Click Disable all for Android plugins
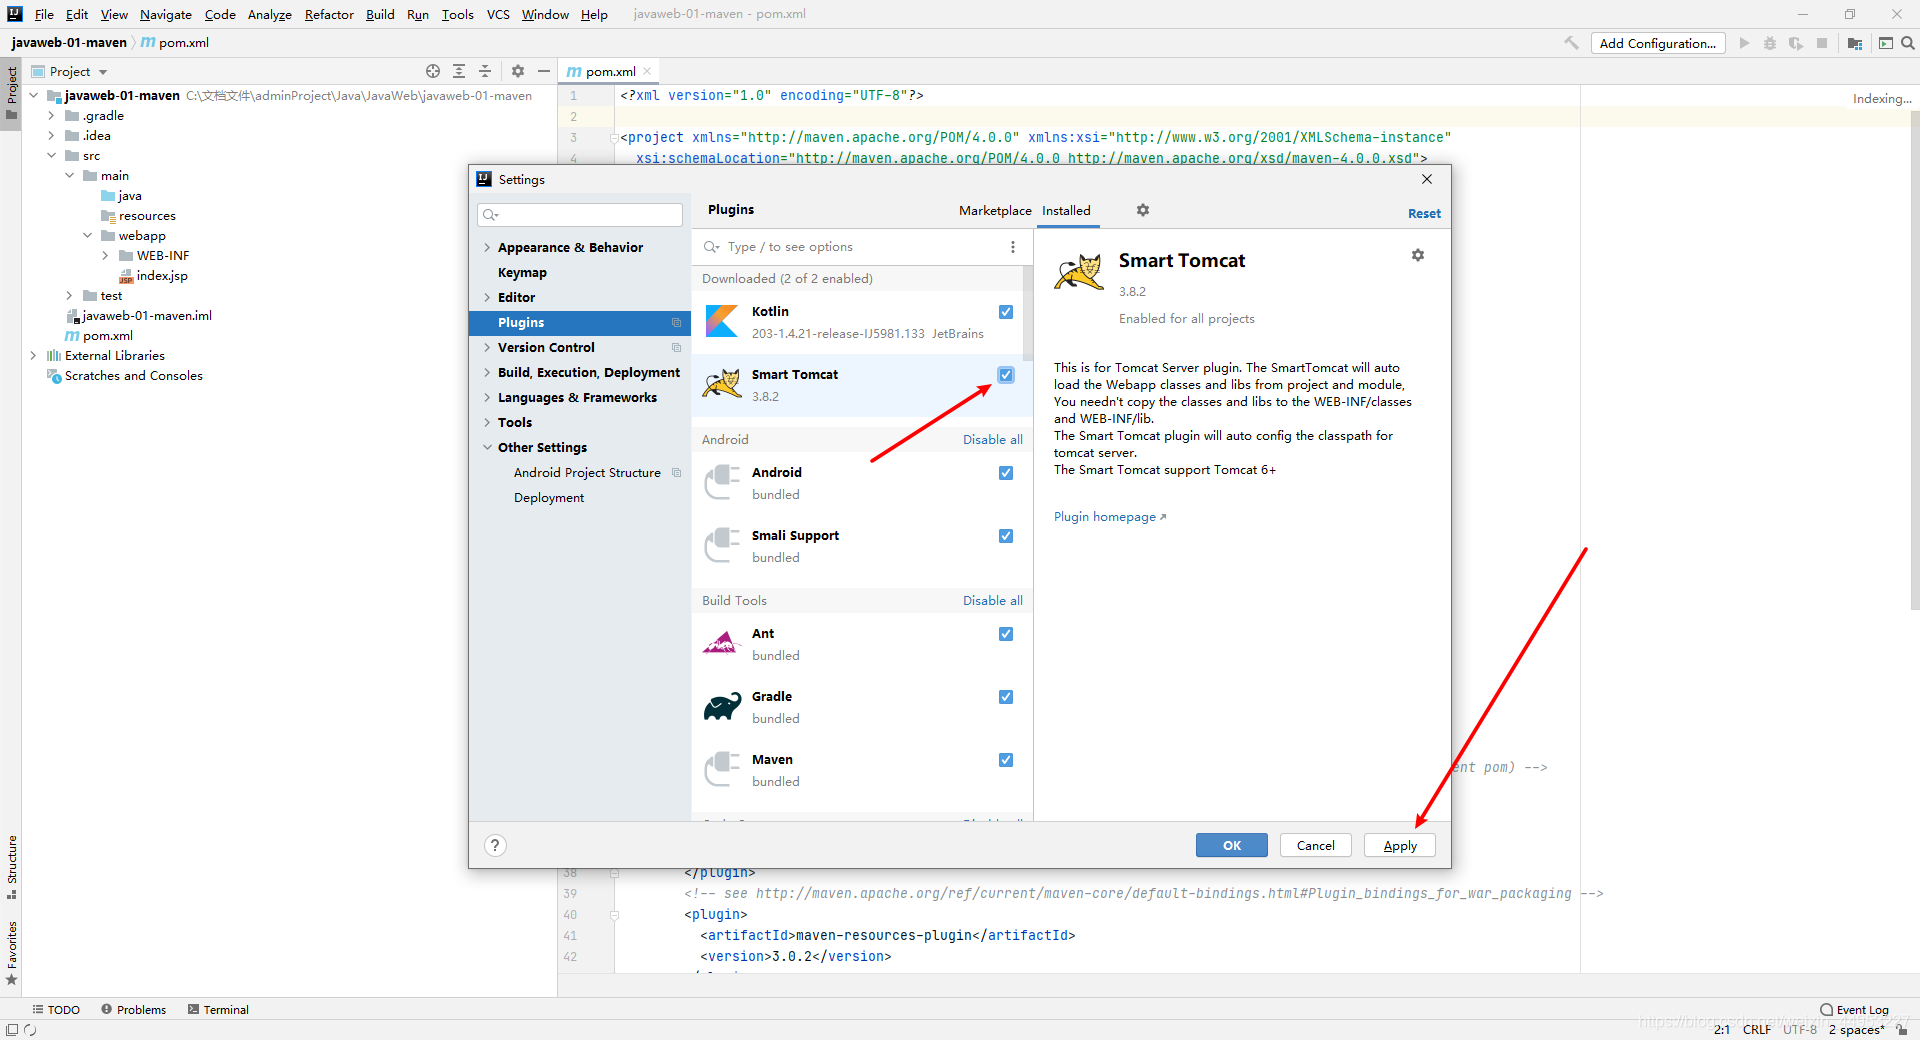Image resolution: width=1920 pixels, height=1040 pixels. pos(992,440)
